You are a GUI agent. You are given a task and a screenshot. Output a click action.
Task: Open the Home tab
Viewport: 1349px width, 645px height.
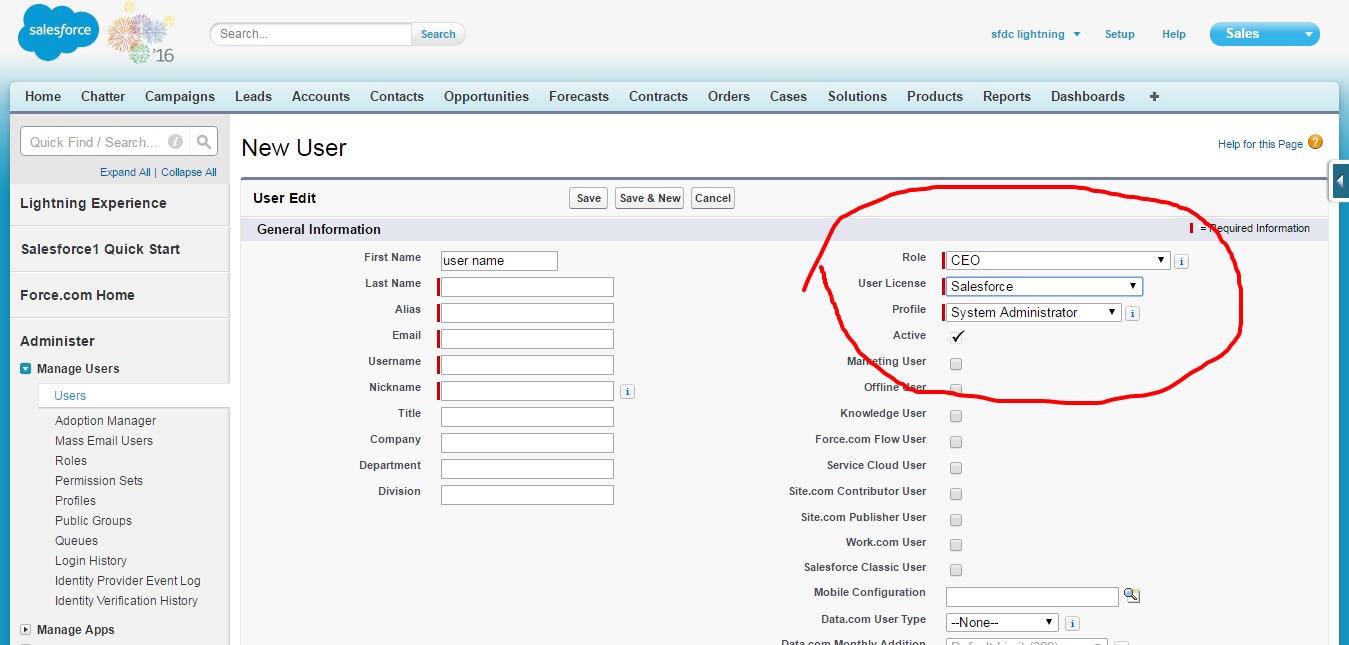point(43,97)
